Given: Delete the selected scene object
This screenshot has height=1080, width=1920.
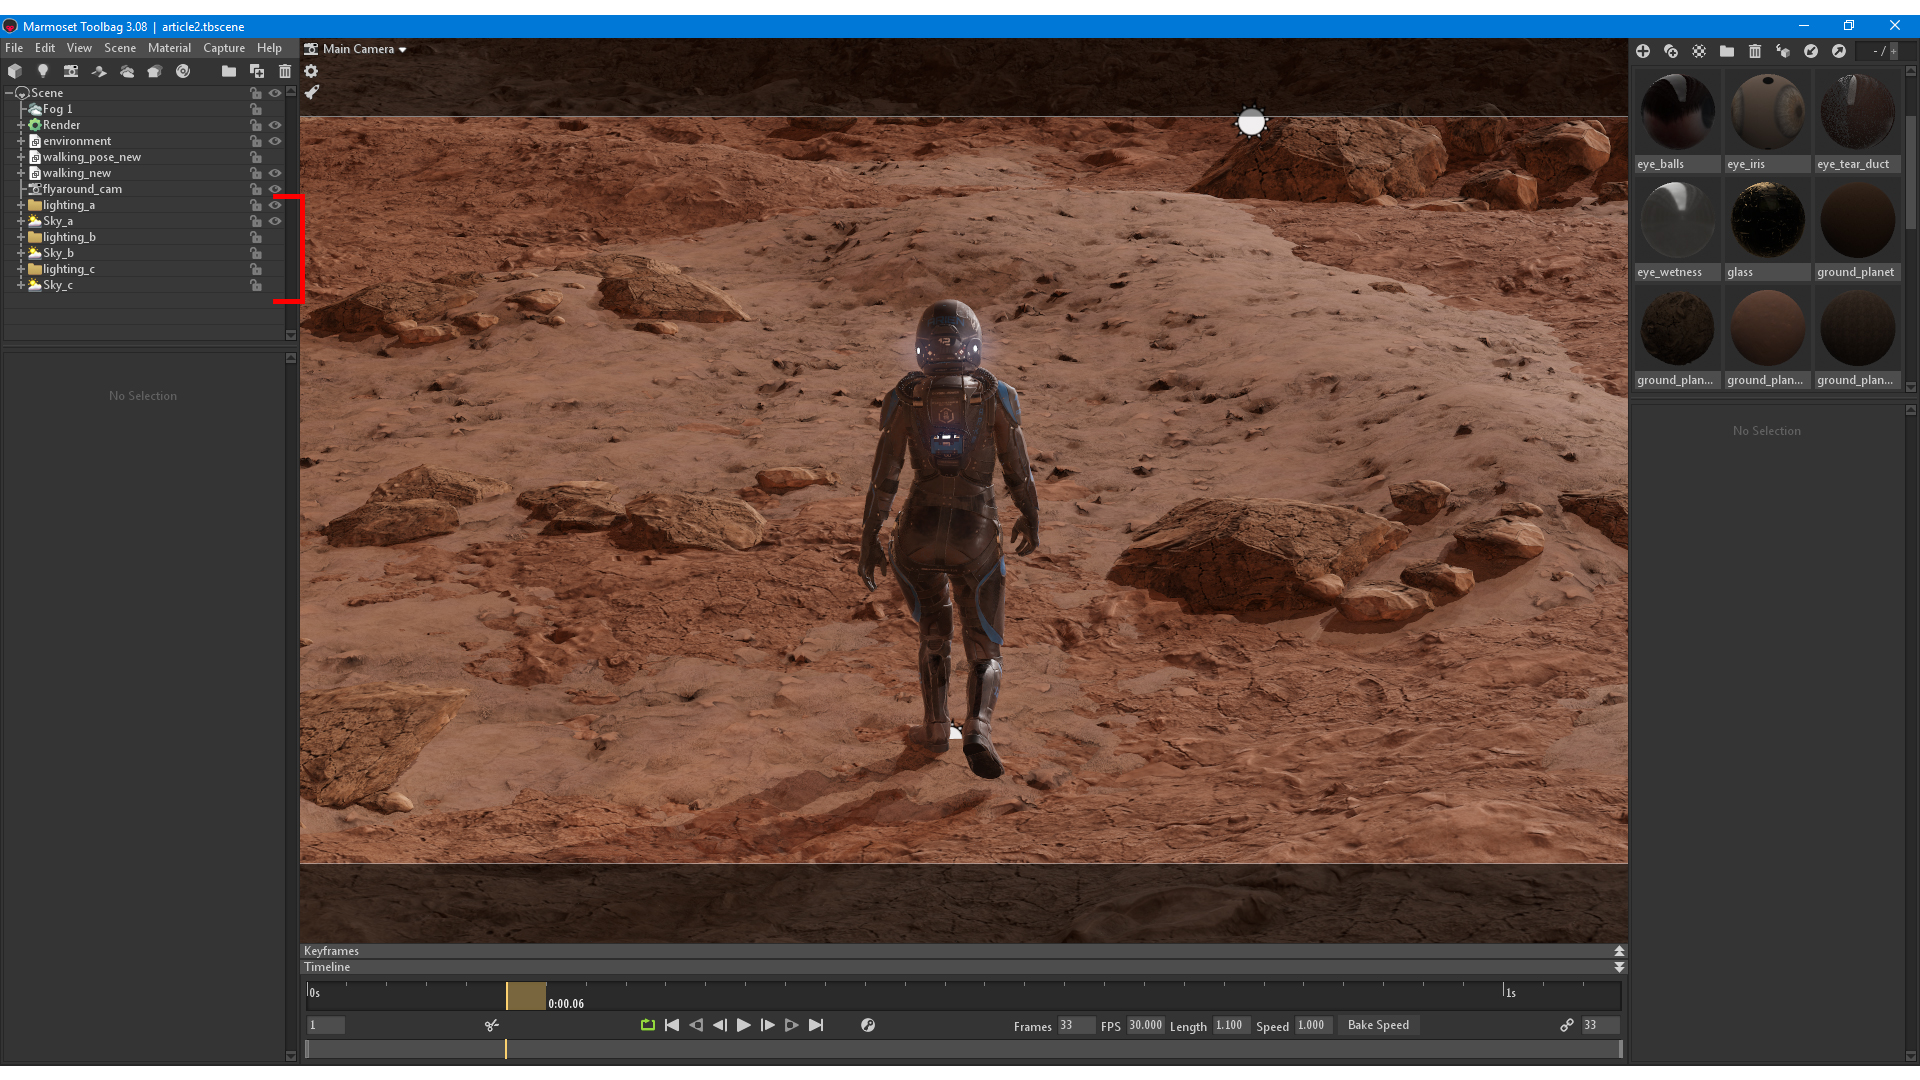Looking at the screenshot, I should [x=285, y=71].
